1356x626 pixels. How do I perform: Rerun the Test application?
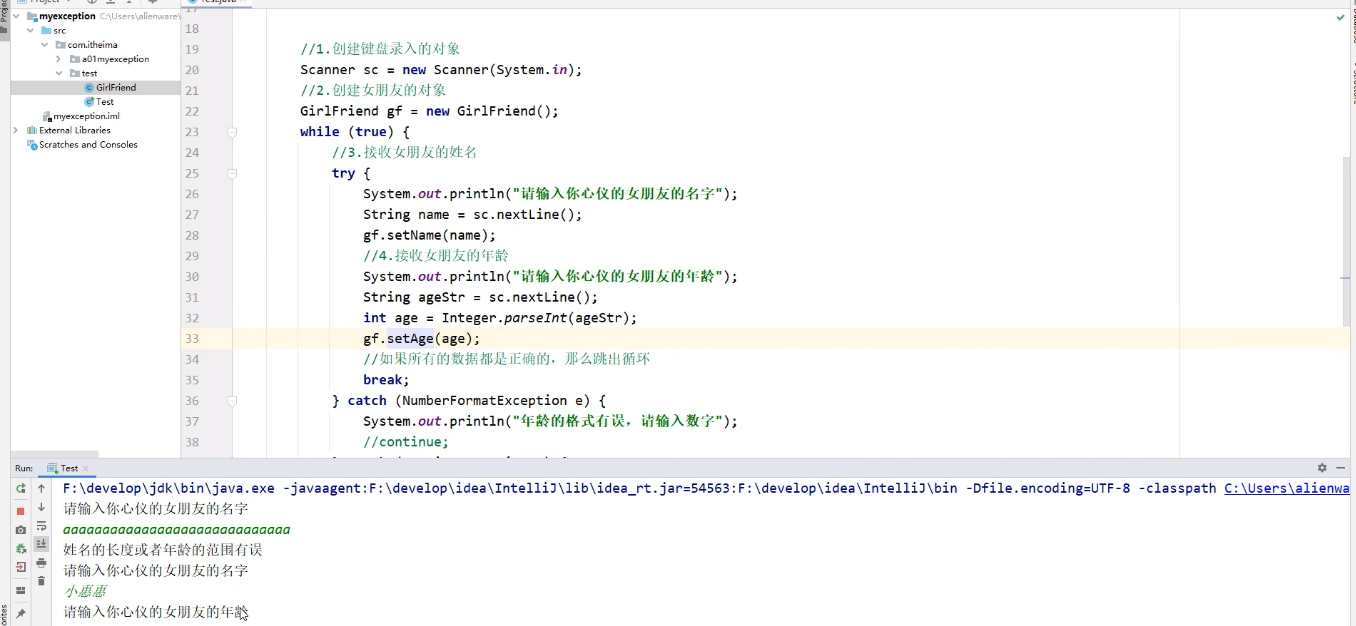pos(20,488)
